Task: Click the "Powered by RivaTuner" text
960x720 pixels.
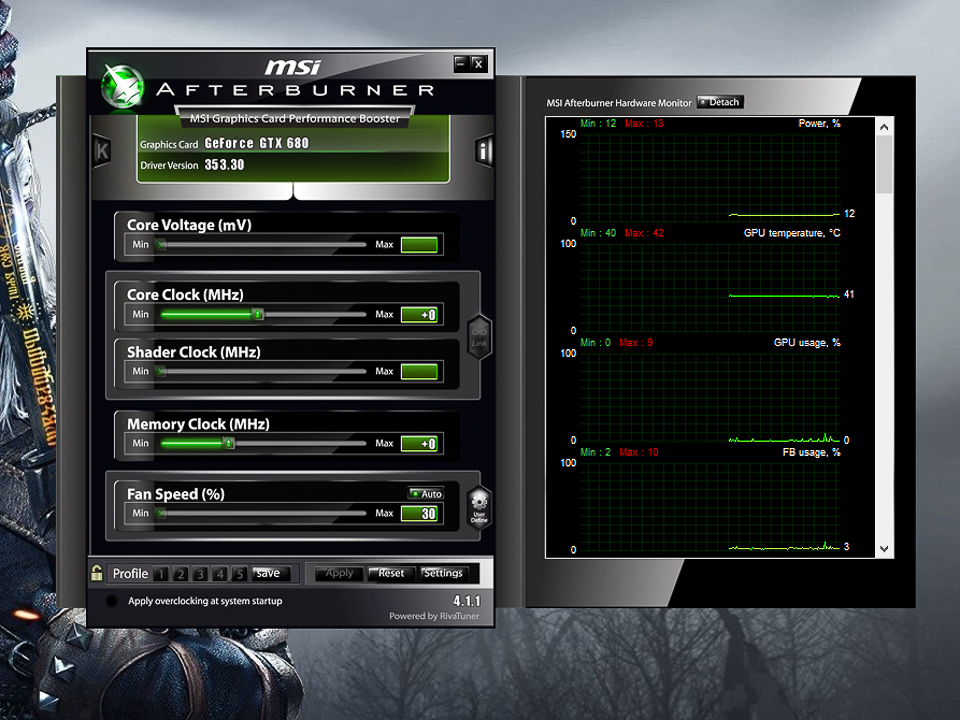Action: pyautogui.click(x=434, y=616)
